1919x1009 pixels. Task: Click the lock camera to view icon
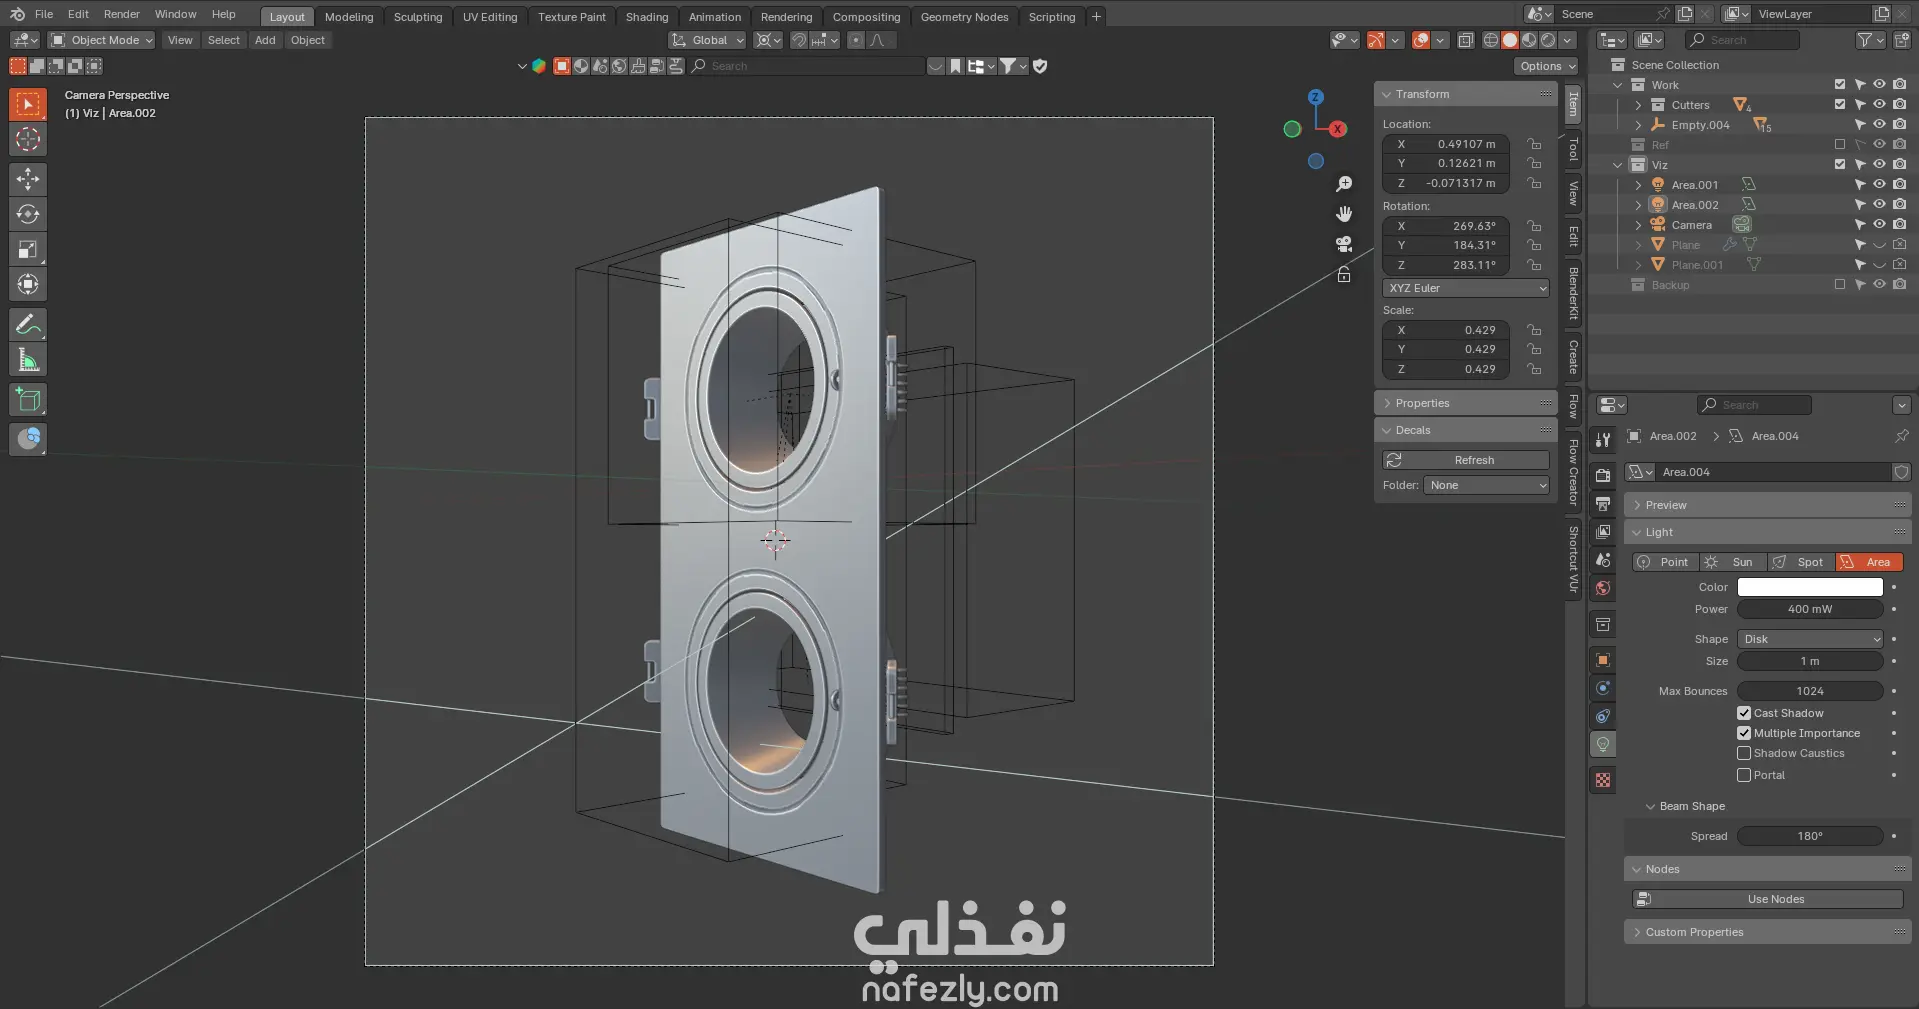[1344, 274]
